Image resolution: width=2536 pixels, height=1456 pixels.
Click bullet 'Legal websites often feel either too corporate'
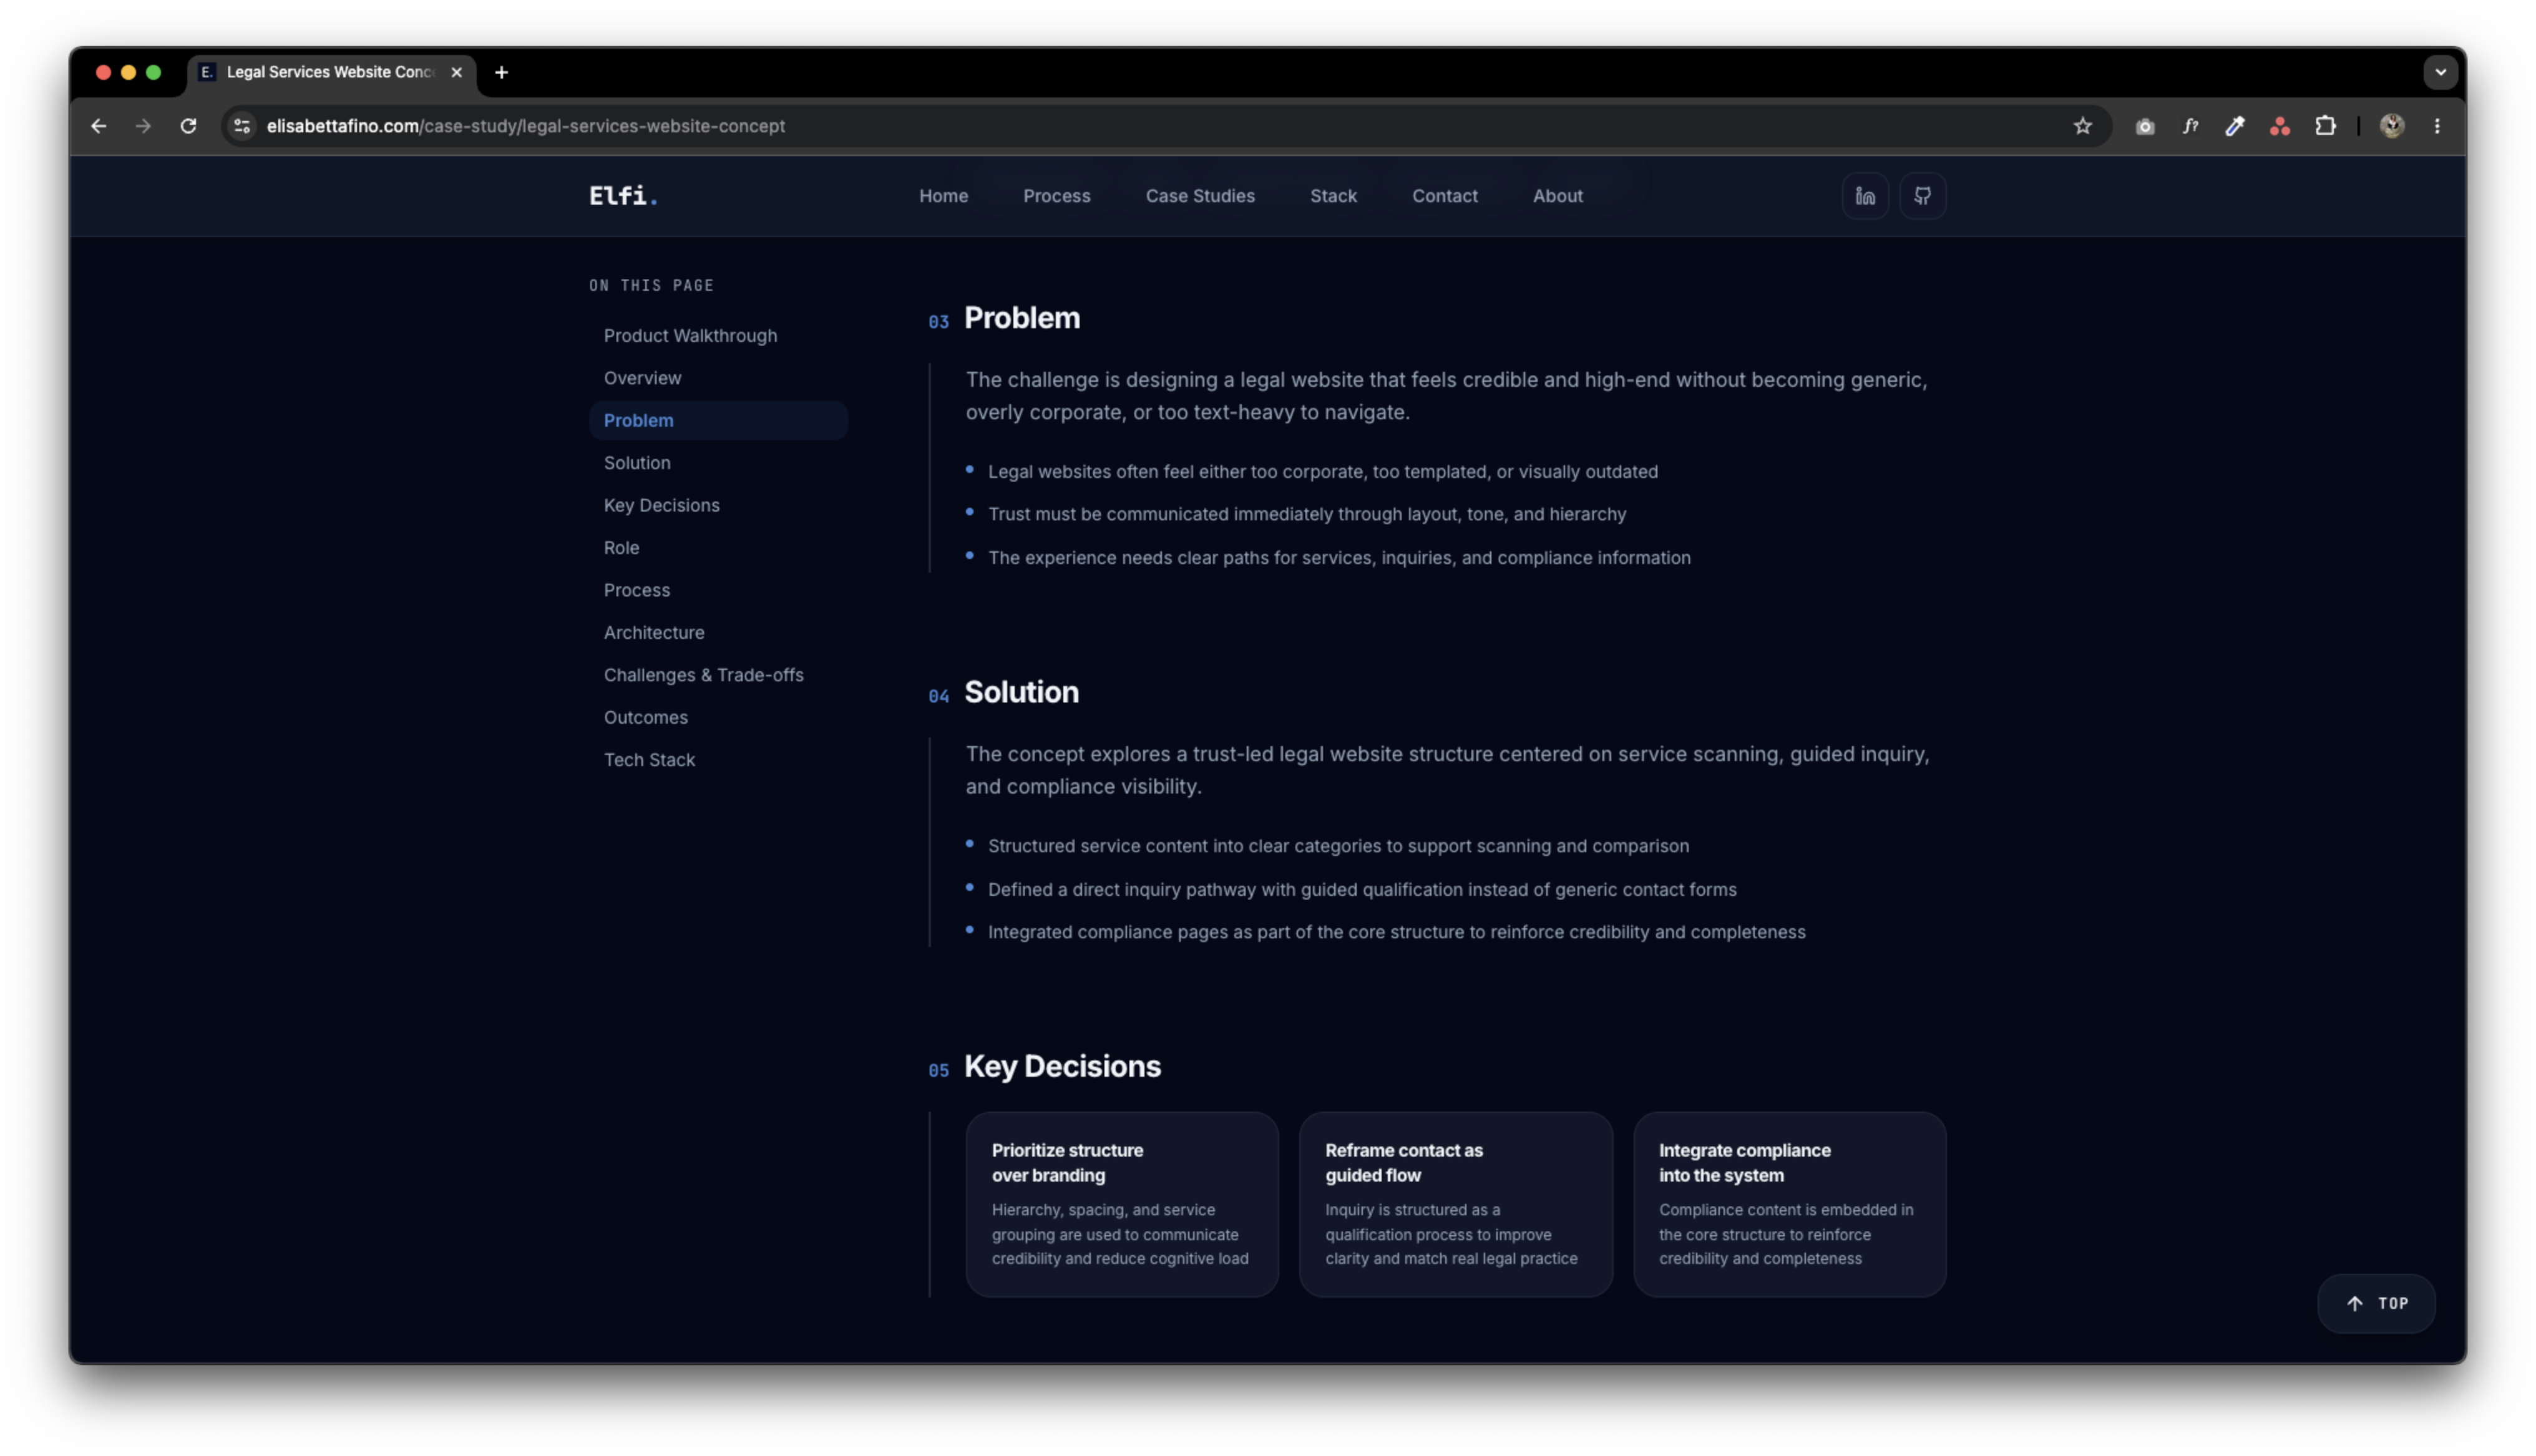(1323, 472)
